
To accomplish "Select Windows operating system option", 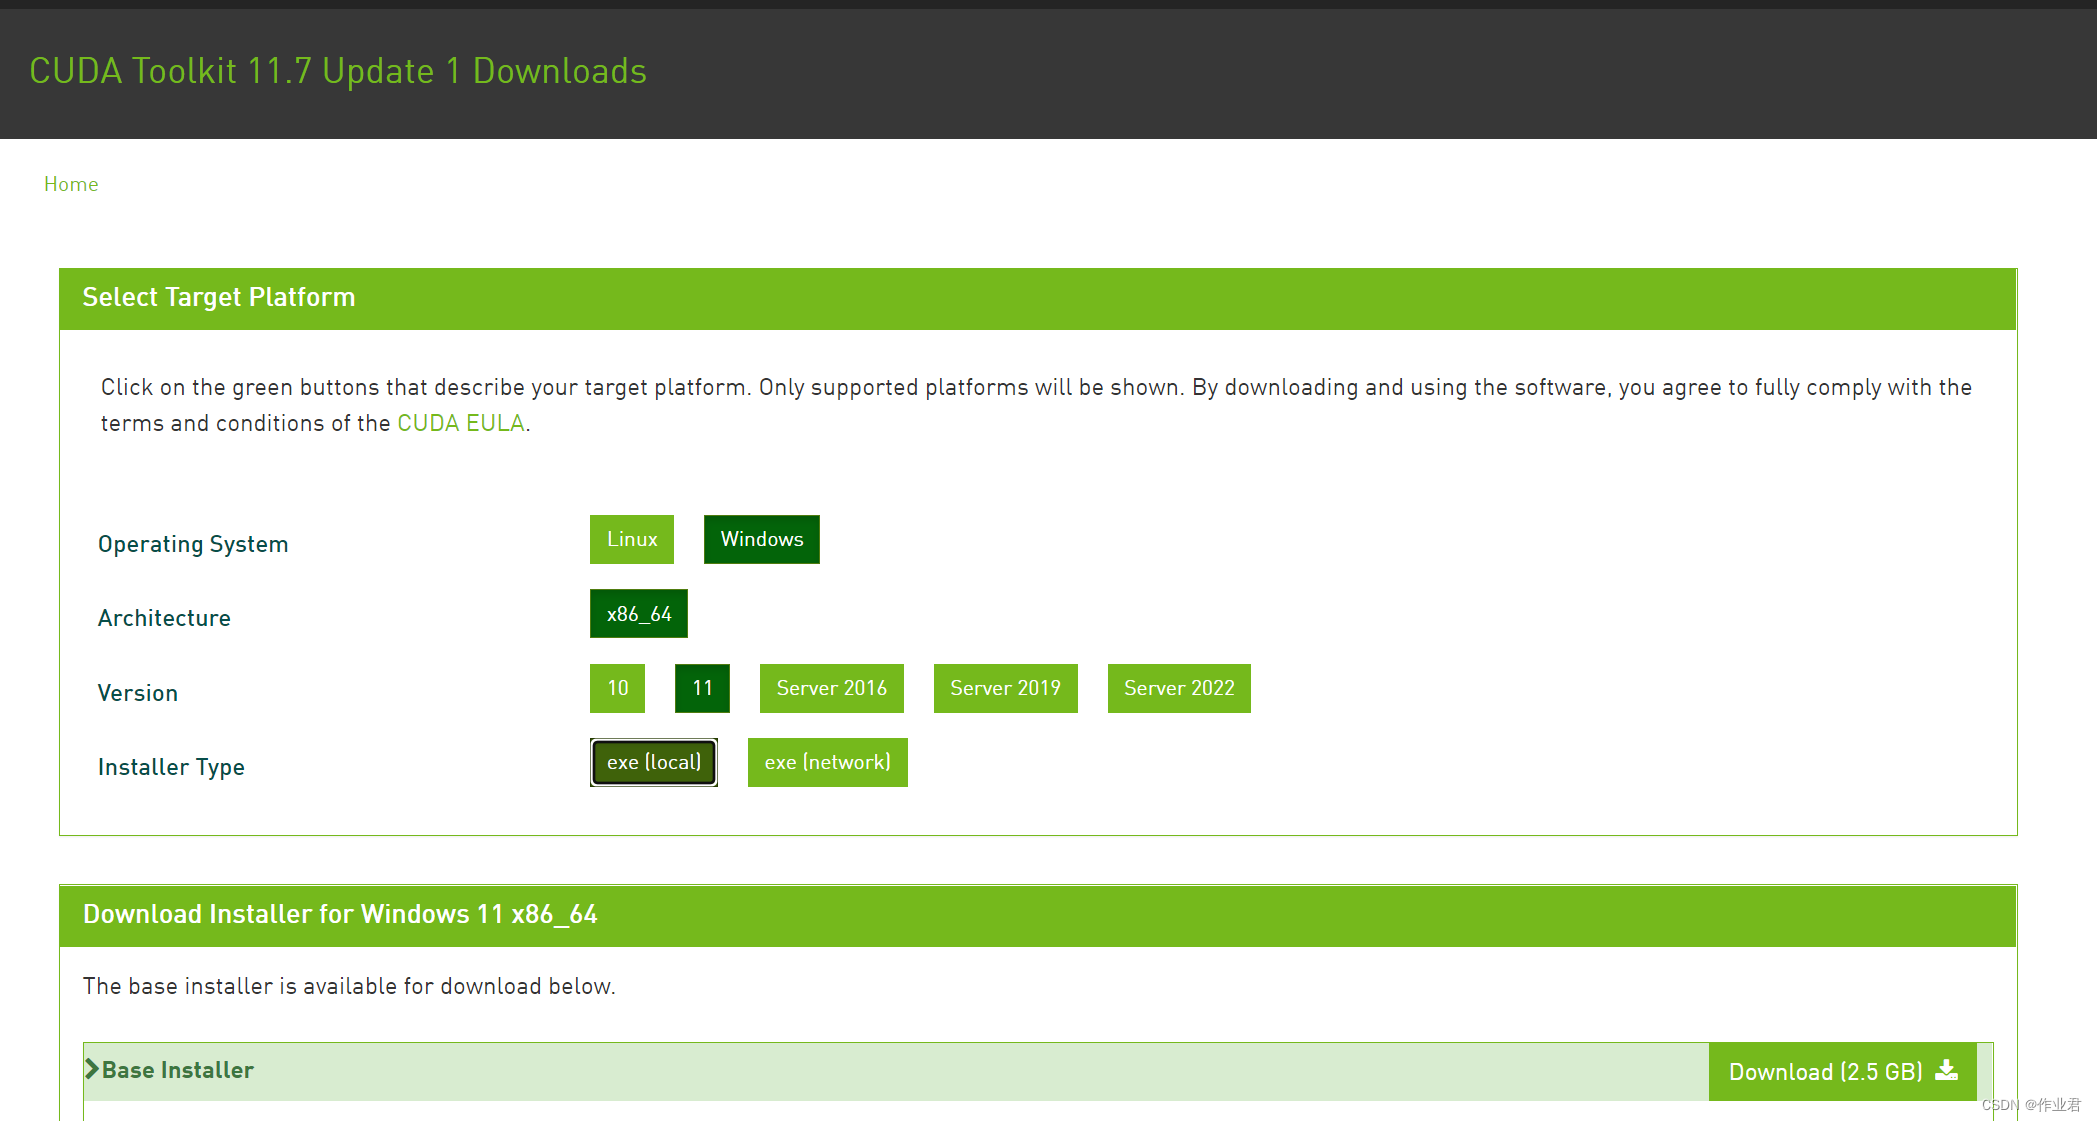I will 761,539.
